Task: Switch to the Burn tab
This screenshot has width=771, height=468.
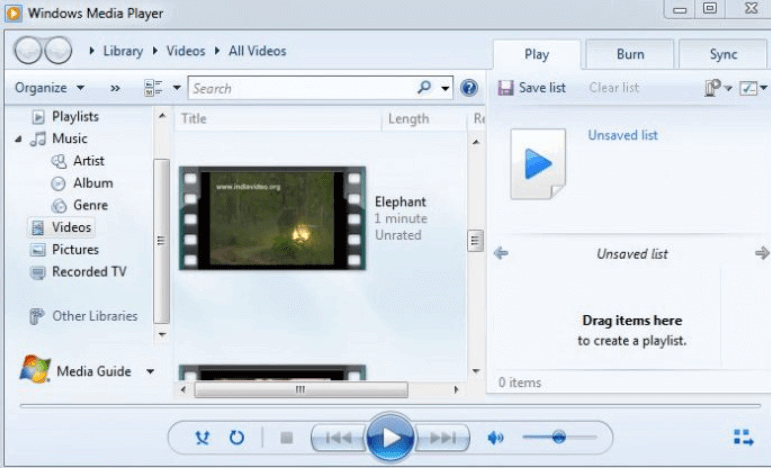Action: coord(630,54)
